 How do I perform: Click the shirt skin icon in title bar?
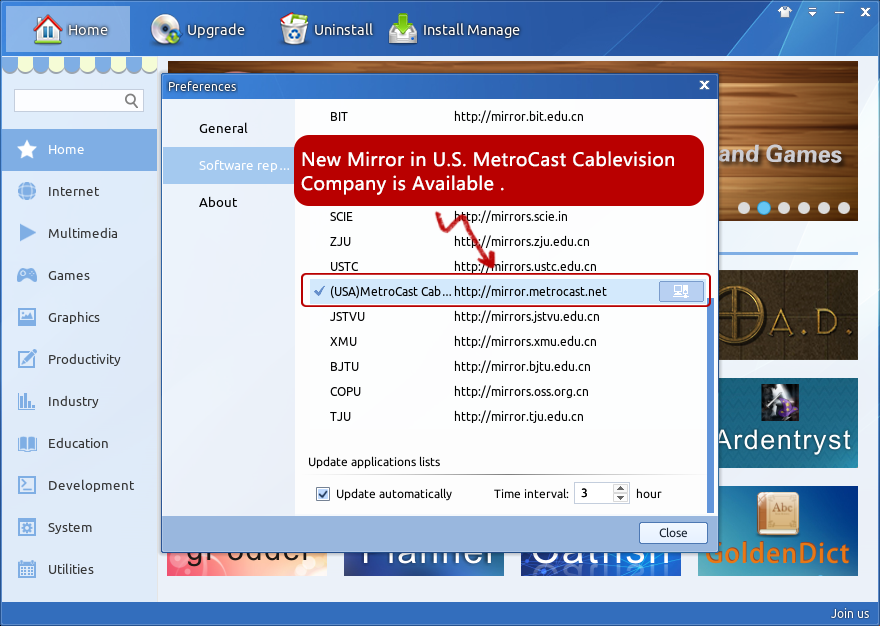(x=785, y=12)
